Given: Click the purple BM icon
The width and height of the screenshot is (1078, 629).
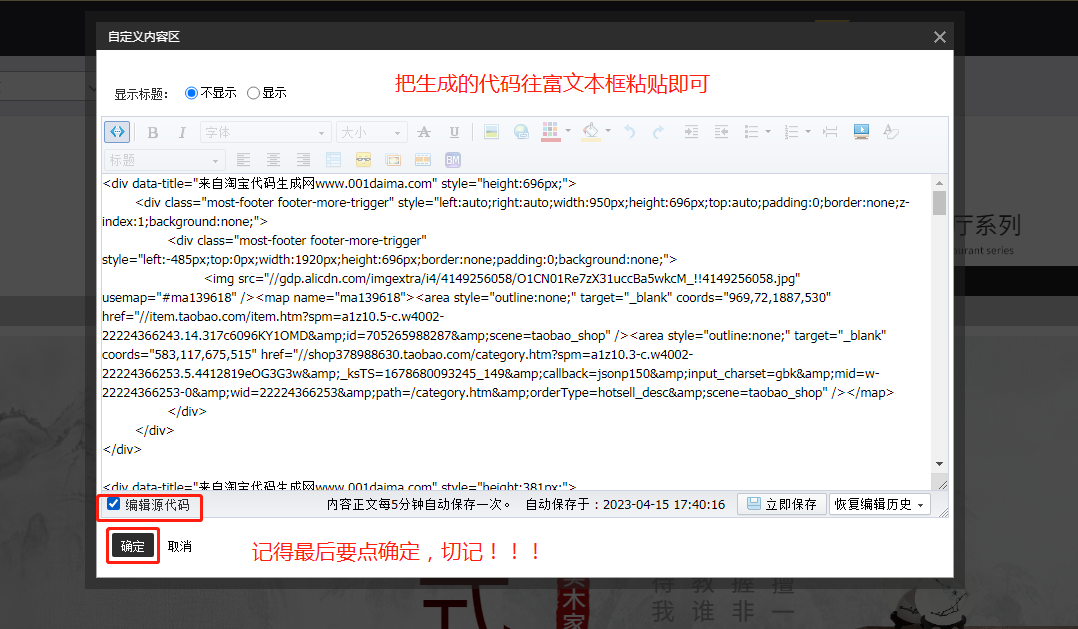Looking at the screenshot, I should [x=452, y=160].
